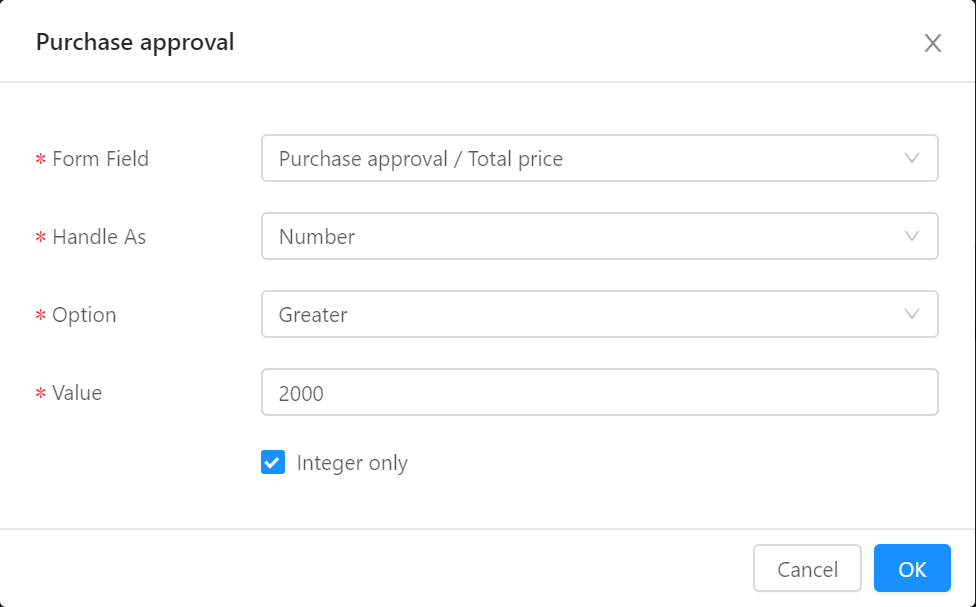Click the 'Value' field label
Viewport: 976px width, 607px height.
click(x=77, y=393)
